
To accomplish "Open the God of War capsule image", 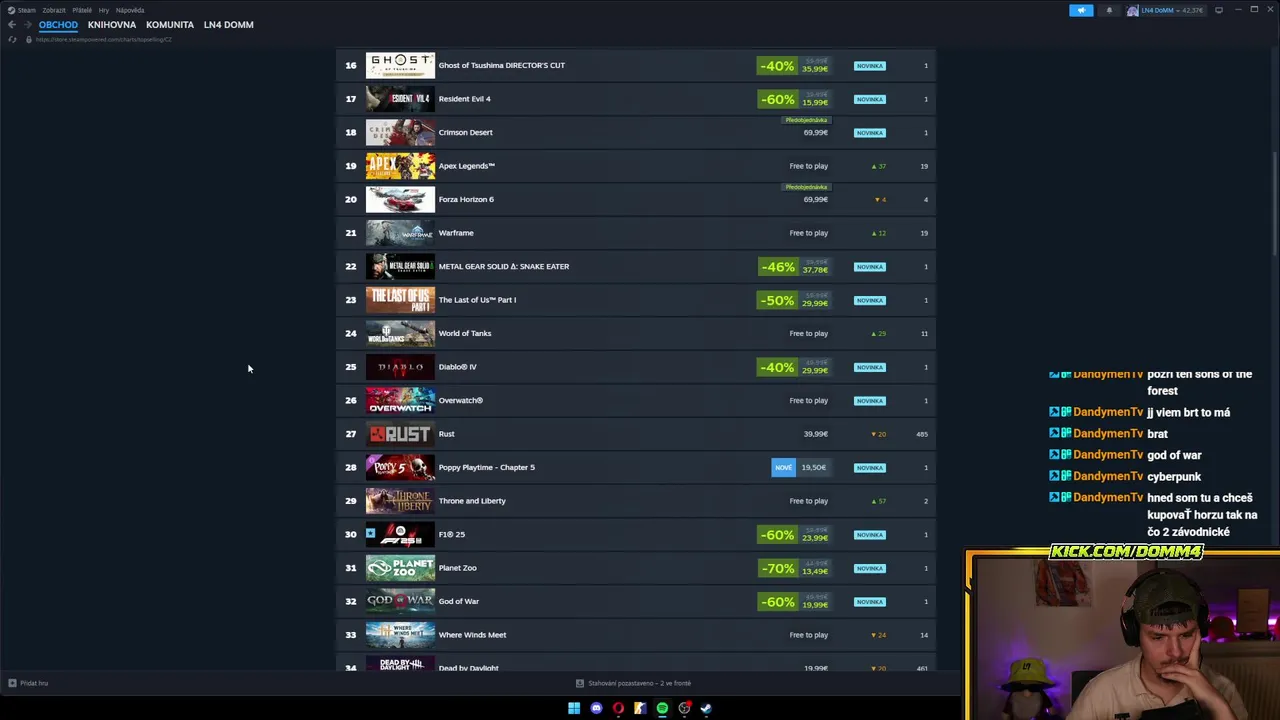I will pyautogui.click(x=400, y=602).
